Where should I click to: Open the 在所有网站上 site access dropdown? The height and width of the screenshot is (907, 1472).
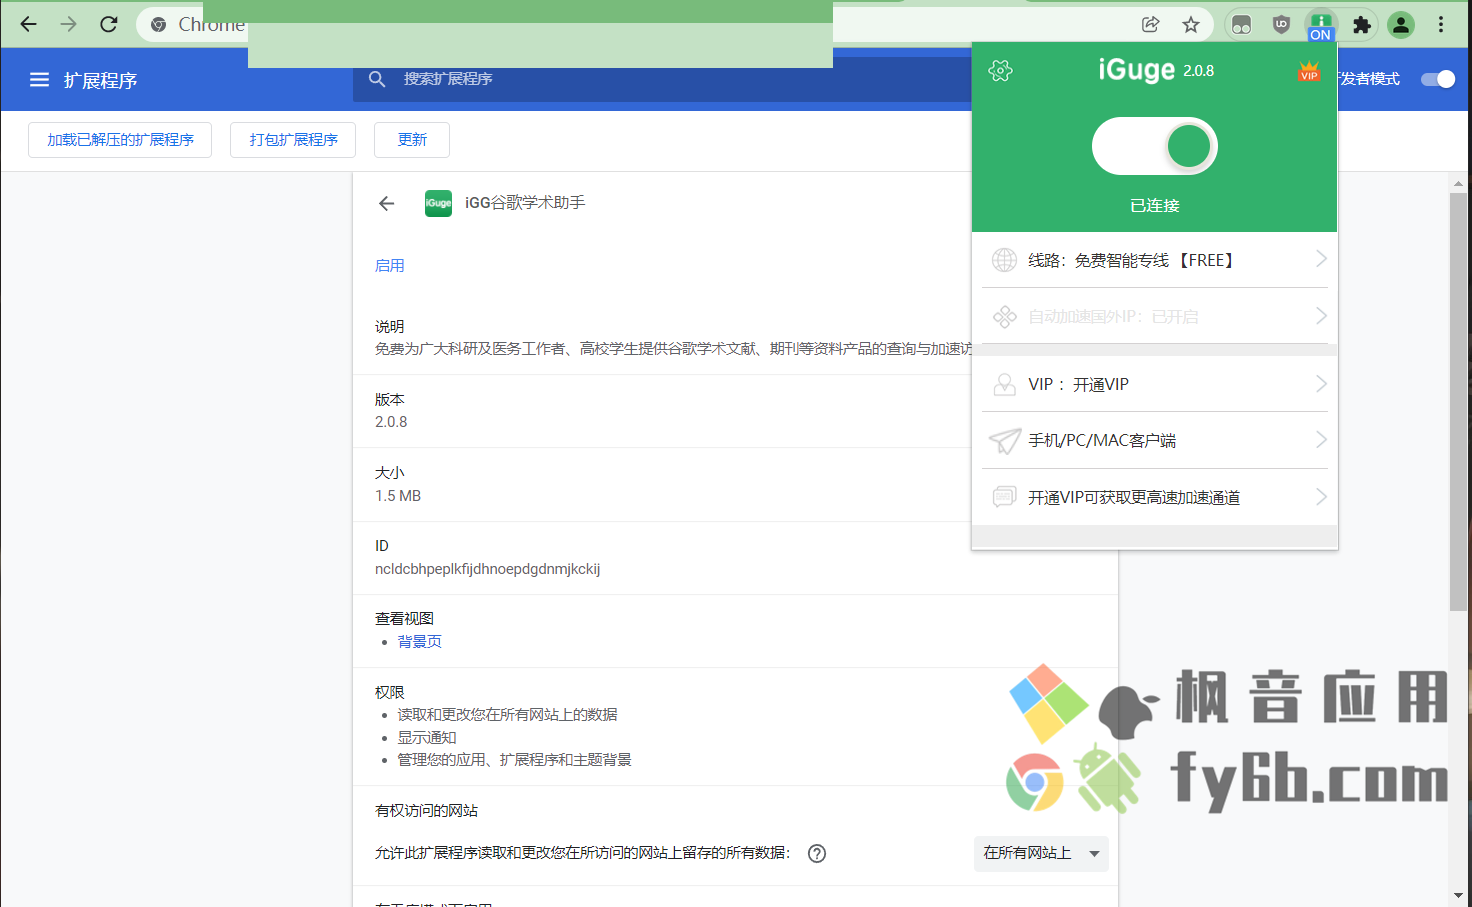1041,853
